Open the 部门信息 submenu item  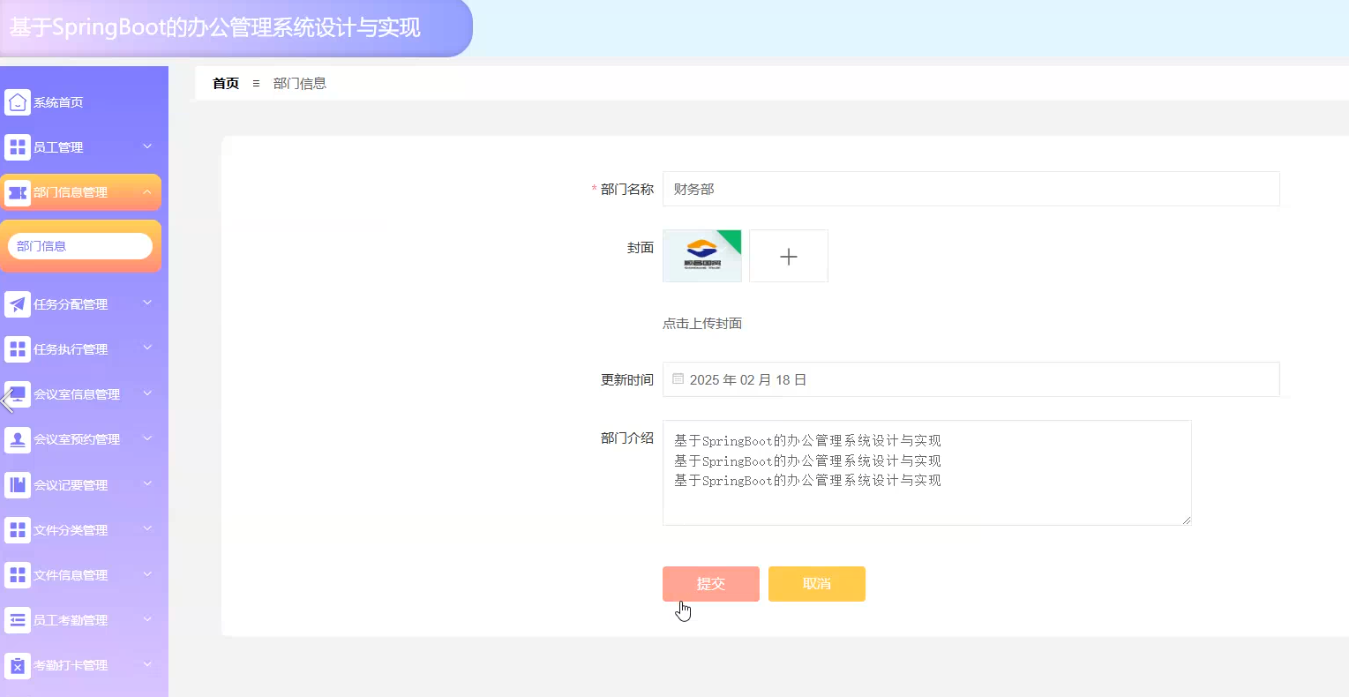[80, 246]
